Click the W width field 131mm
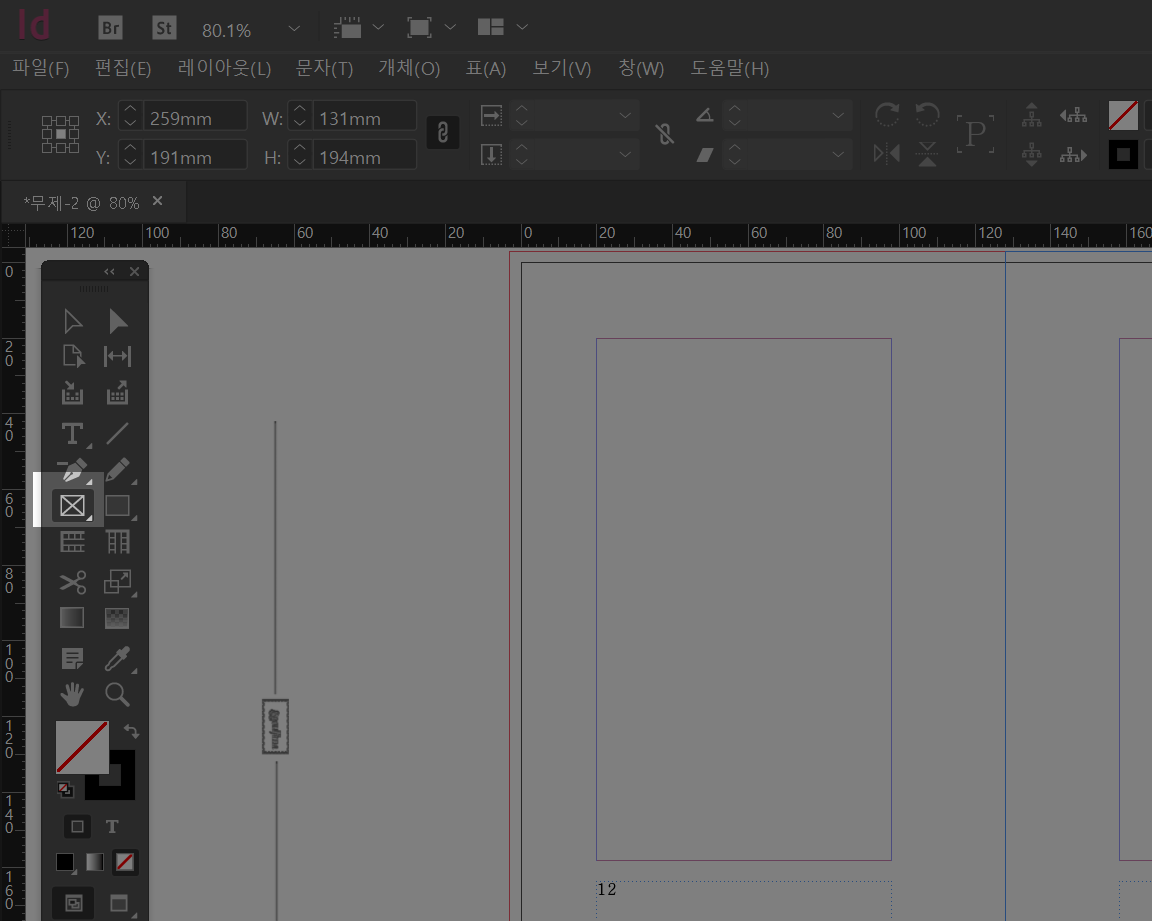This screenshot has width=1152, height=921. pos(364,118)
